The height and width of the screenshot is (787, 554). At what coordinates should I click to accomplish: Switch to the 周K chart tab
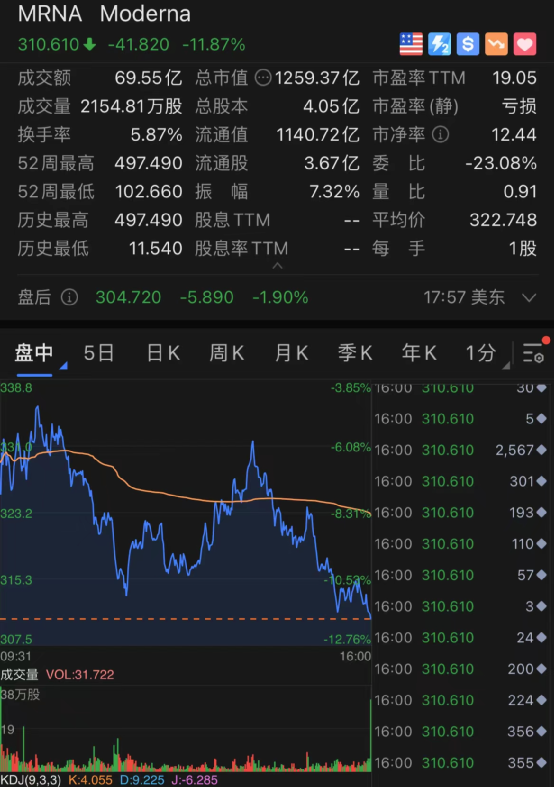click(x=227, y=353)
